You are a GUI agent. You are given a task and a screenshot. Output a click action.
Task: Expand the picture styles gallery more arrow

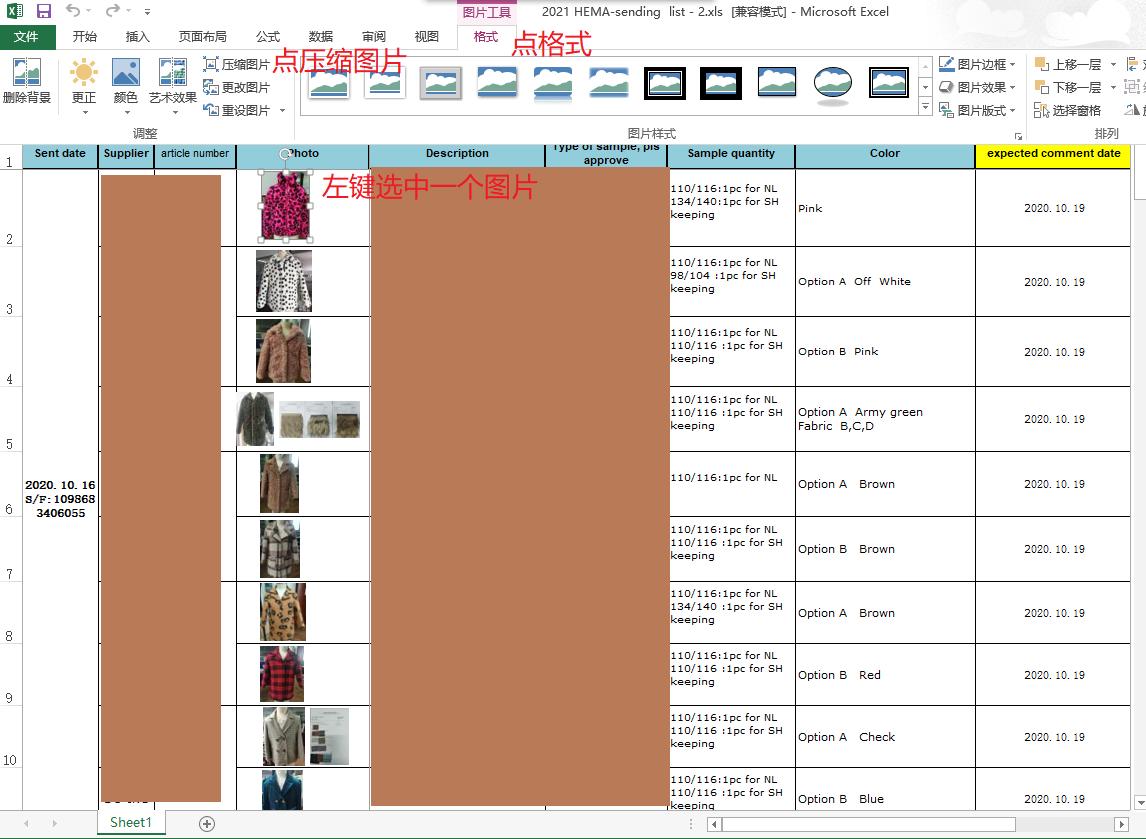click(925, 108)
